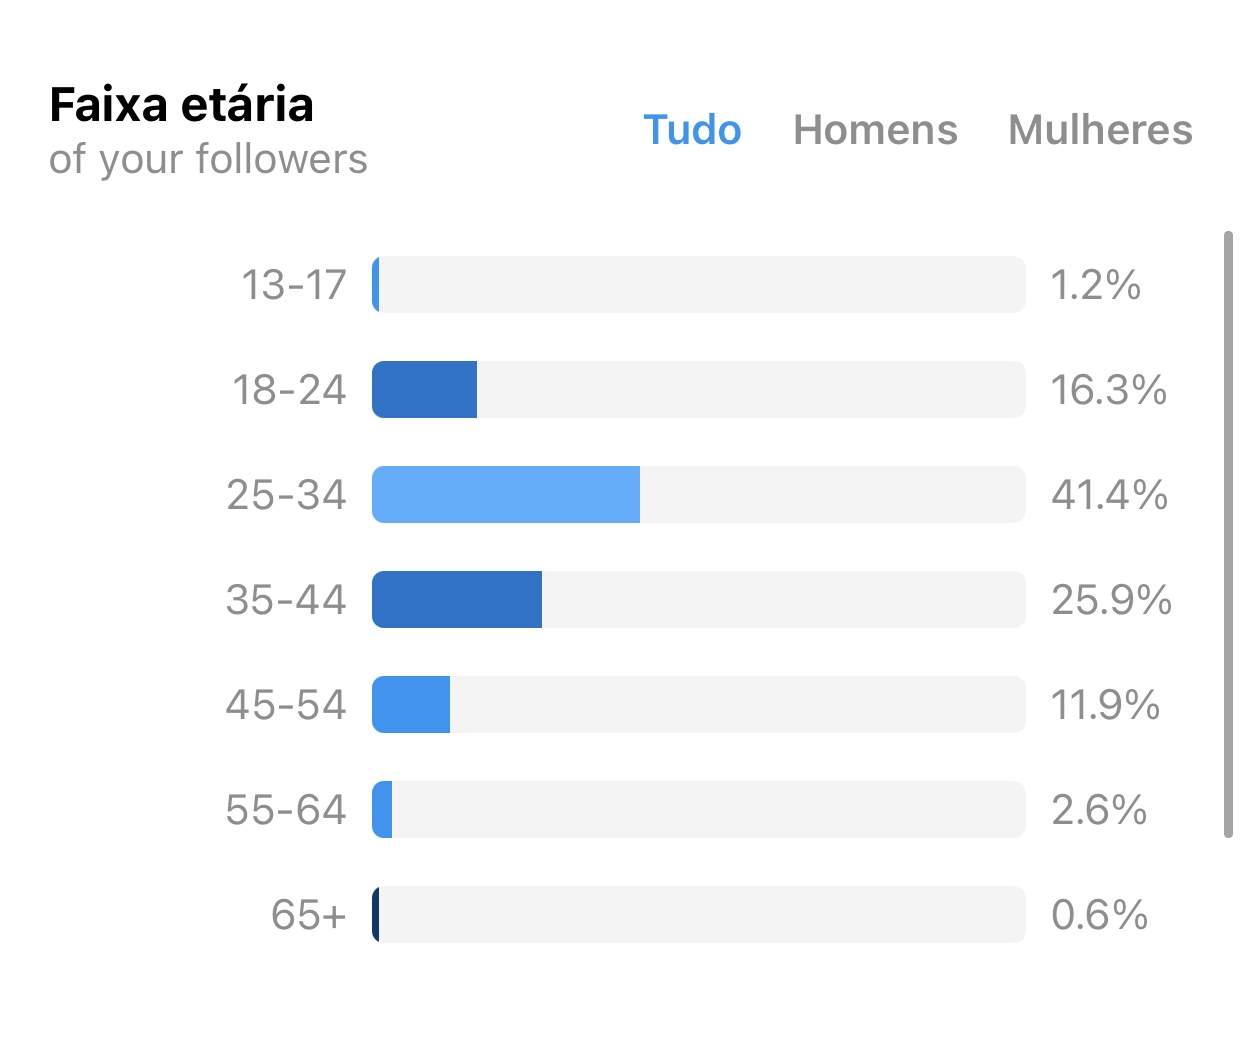Click the vertical scrollbar on the right

point(1228,535)
